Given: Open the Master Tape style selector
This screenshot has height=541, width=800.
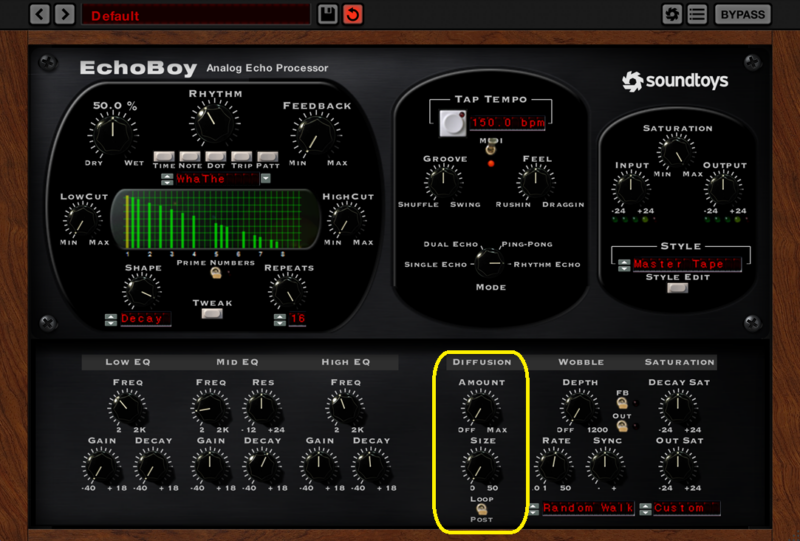Looking at the screenshot, I should pos(686,264).
